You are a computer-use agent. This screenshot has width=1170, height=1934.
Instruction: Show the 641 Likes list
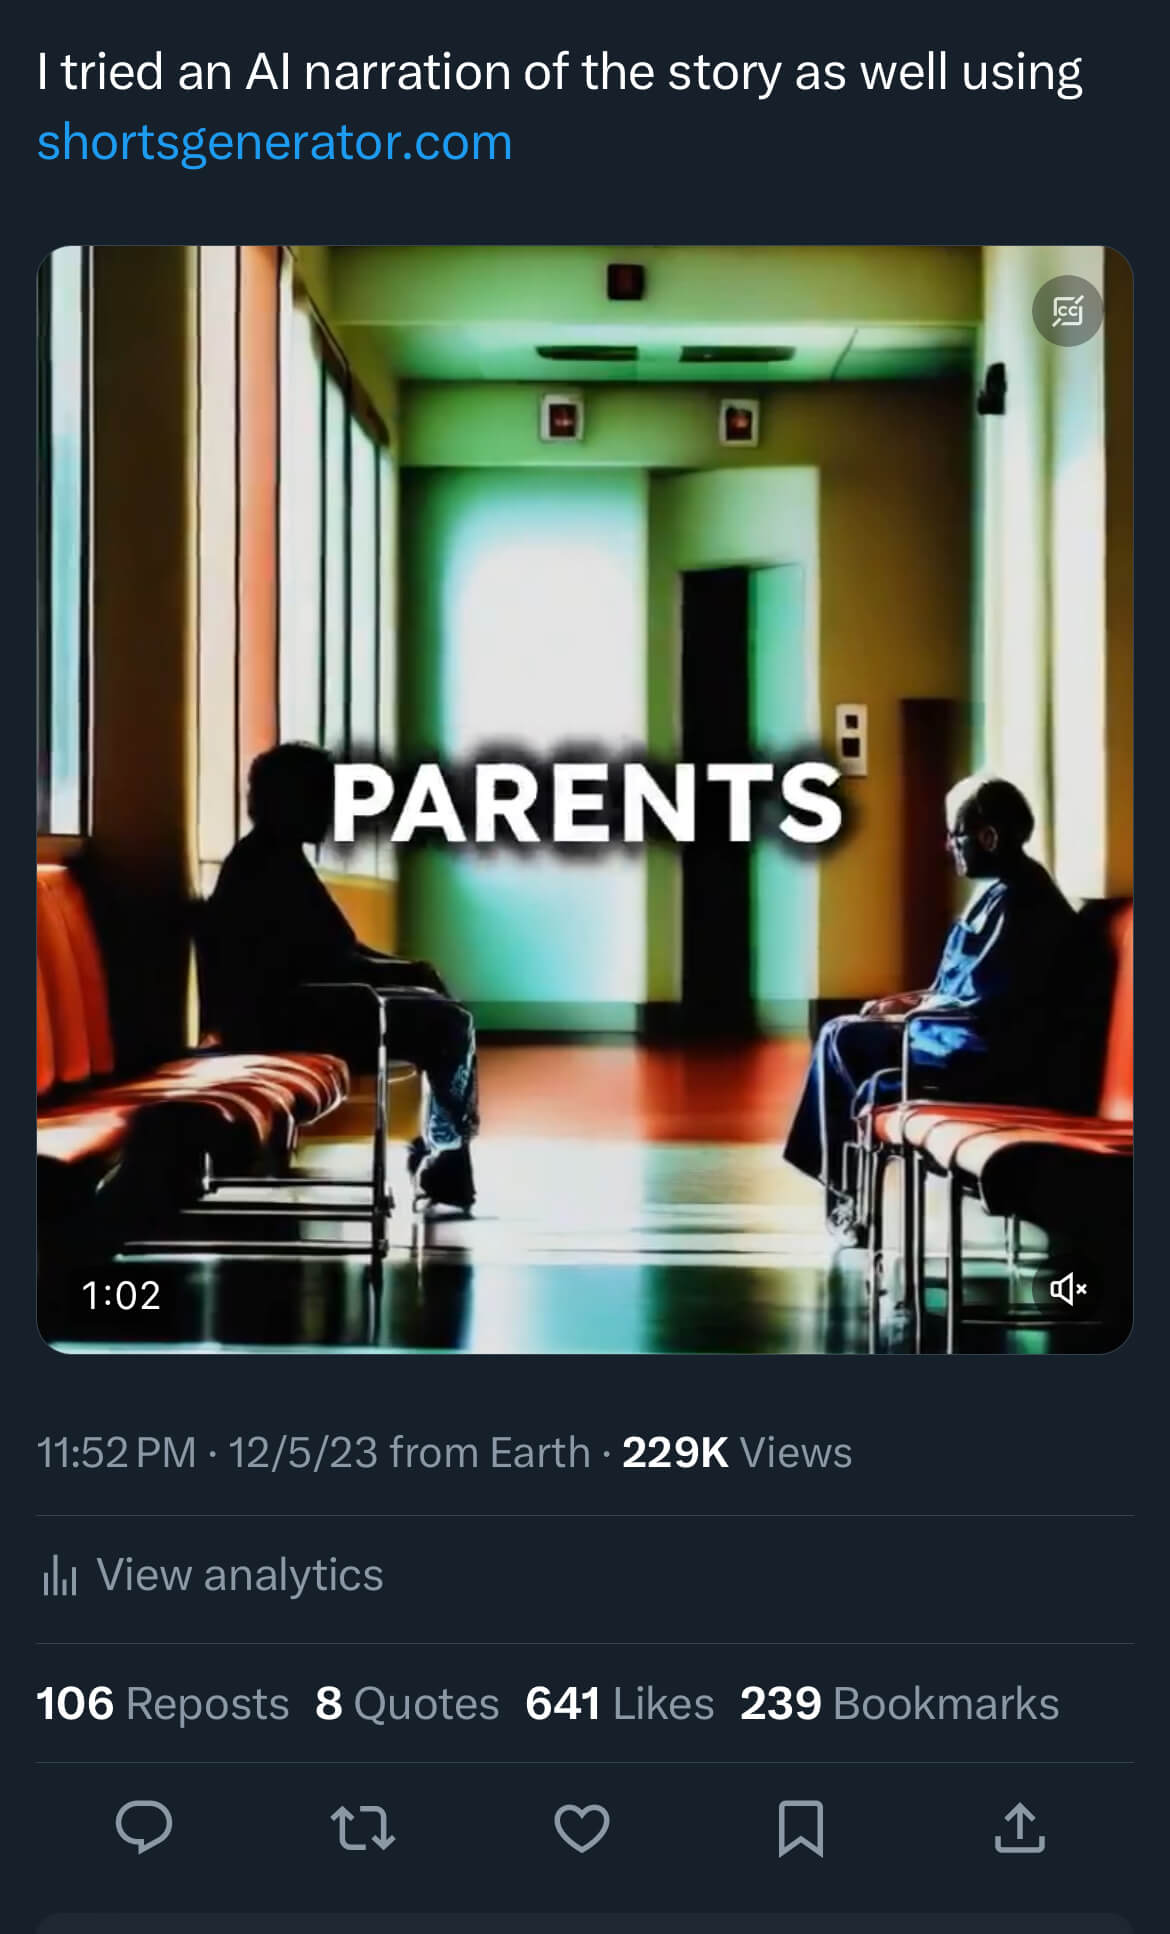point(619,1703)
